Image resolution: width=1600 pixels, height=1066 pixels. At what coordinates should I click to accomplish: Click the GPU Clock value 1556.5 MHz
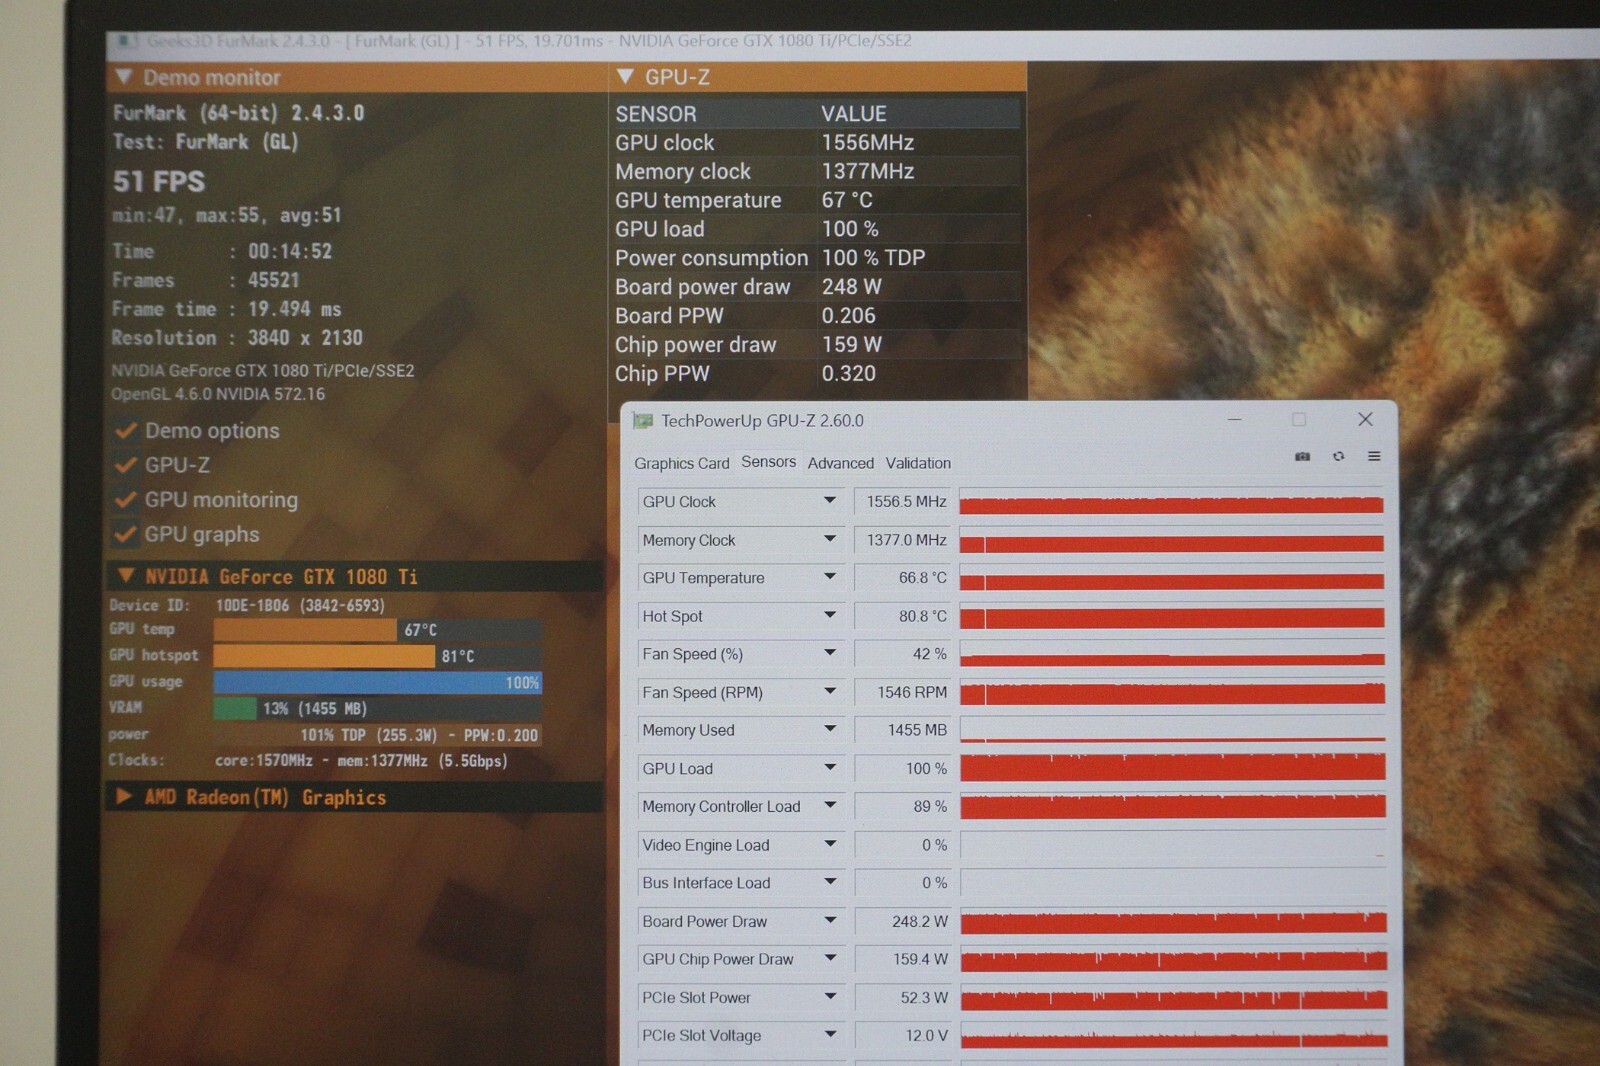pyautogui.click(x=907, y=501)
